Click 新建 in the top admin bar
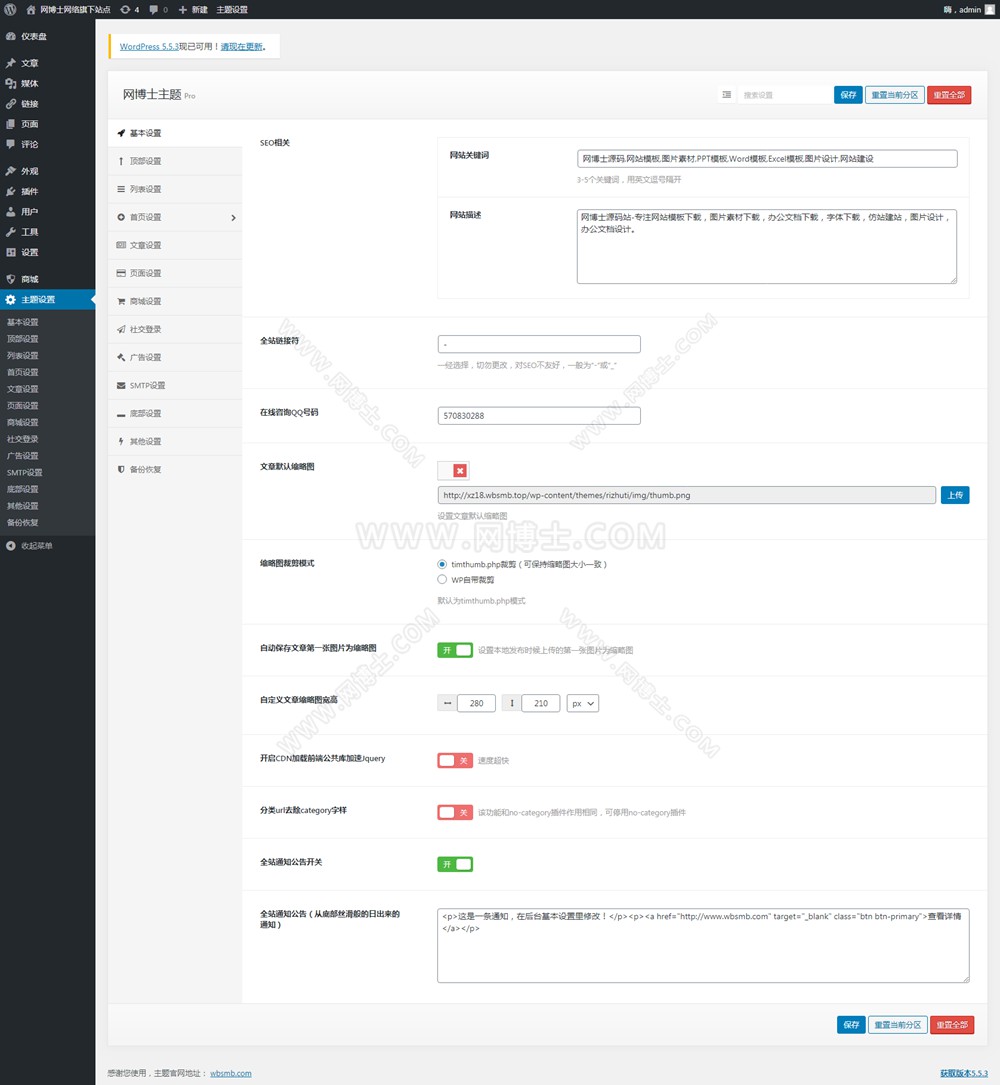 coord(194,10)
